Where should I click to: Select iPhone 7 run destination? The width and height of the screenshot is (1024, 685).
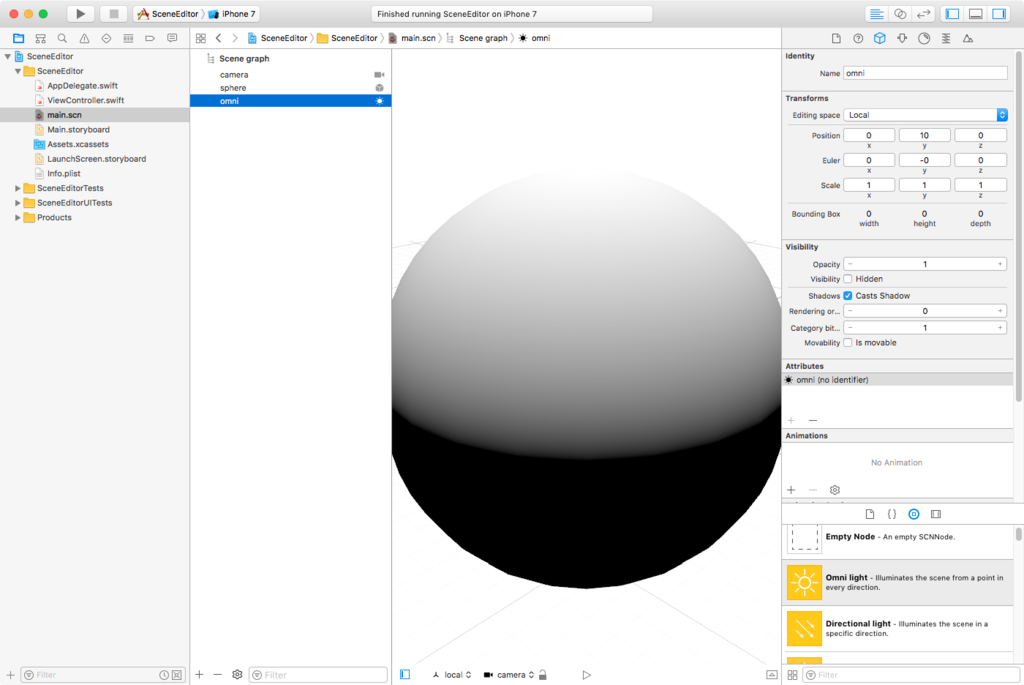point(232,14)
